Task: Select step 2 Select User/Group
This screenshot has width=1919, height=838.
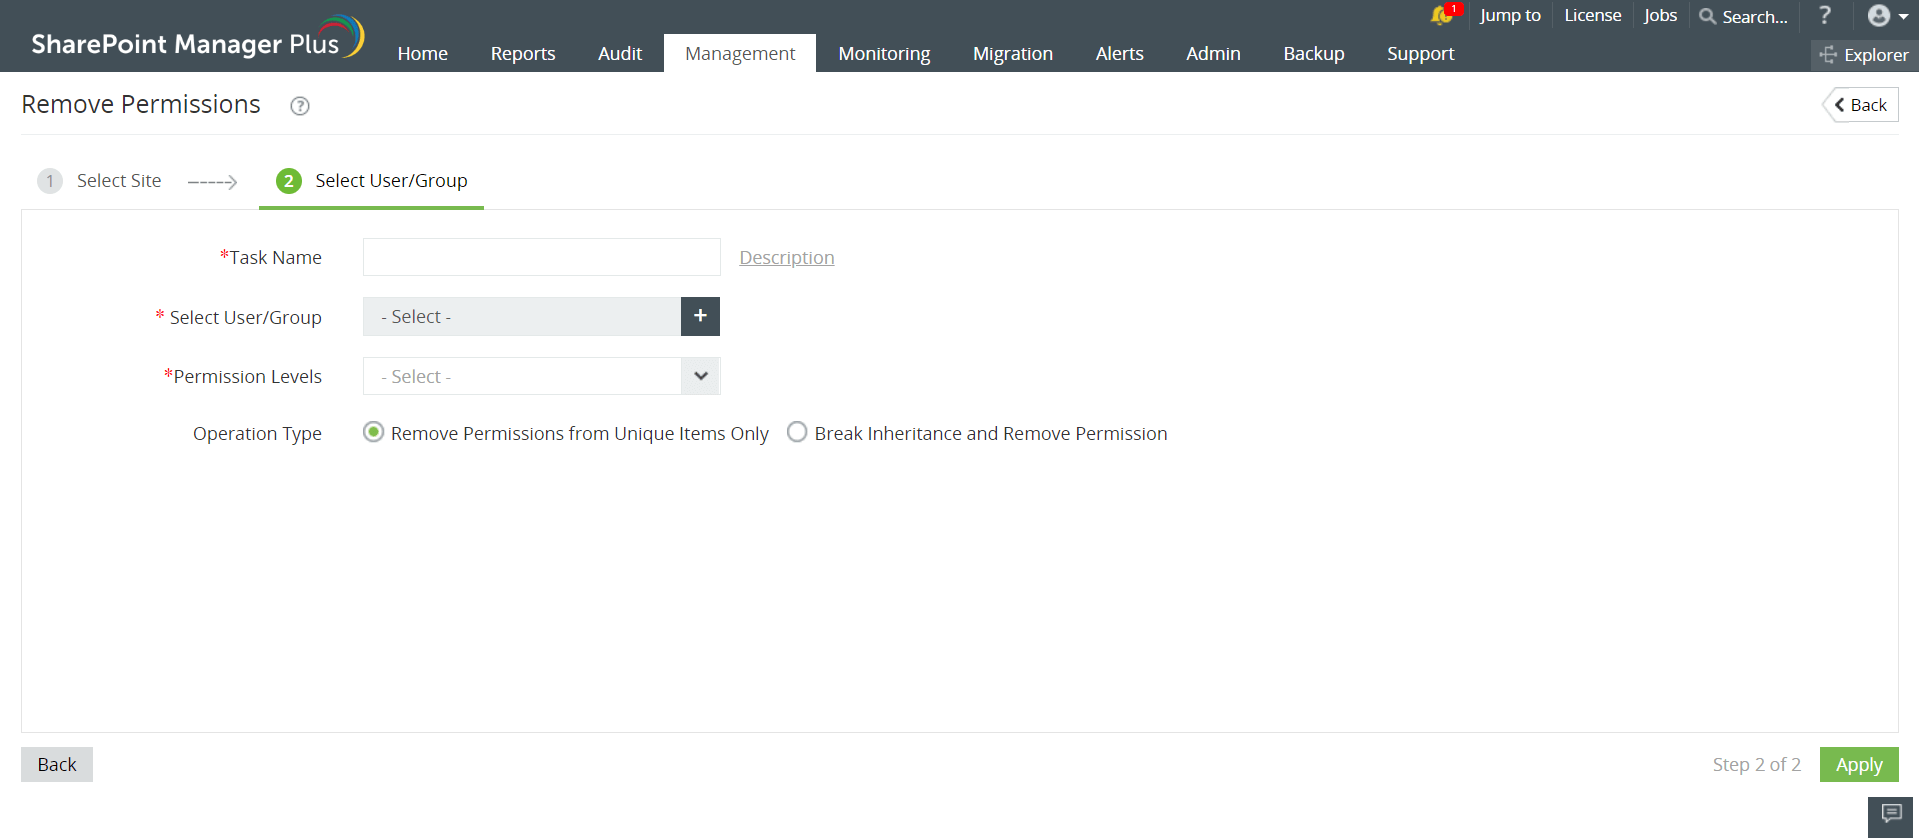Action: coord(371,181)
